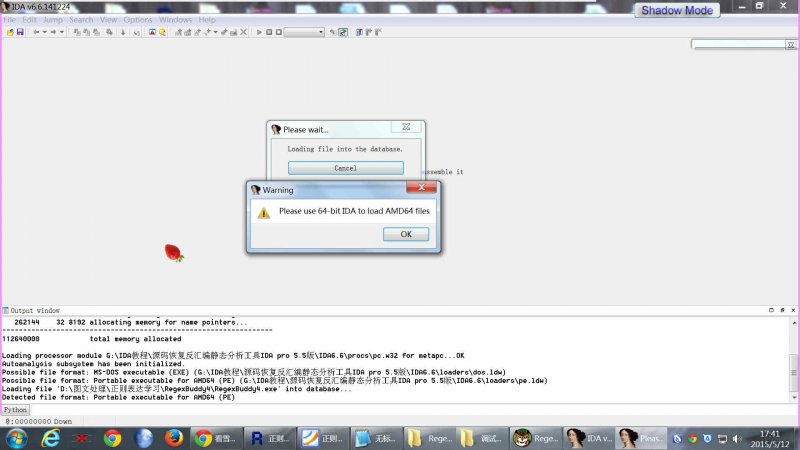Click the 'Autoanalysis subsystem has been initialized.' line
800x450 pixels.
tap(93, 364)
